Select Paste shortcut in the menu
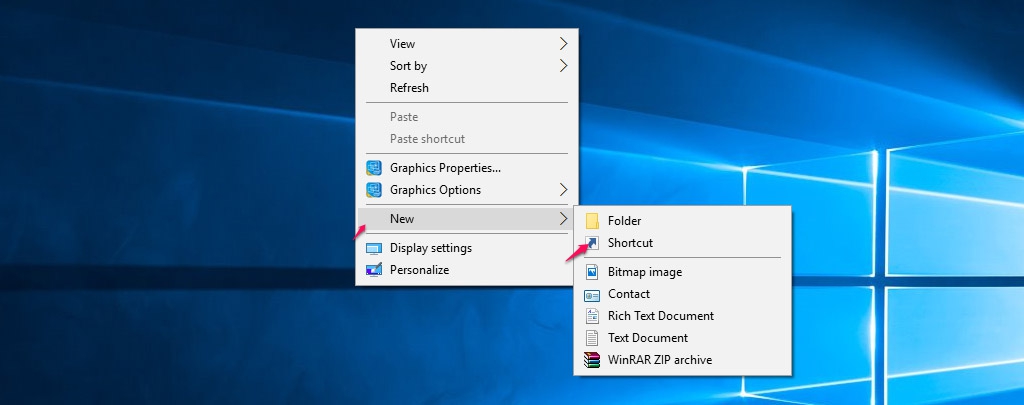The image size is (1024, 405). tap(427, 139)
